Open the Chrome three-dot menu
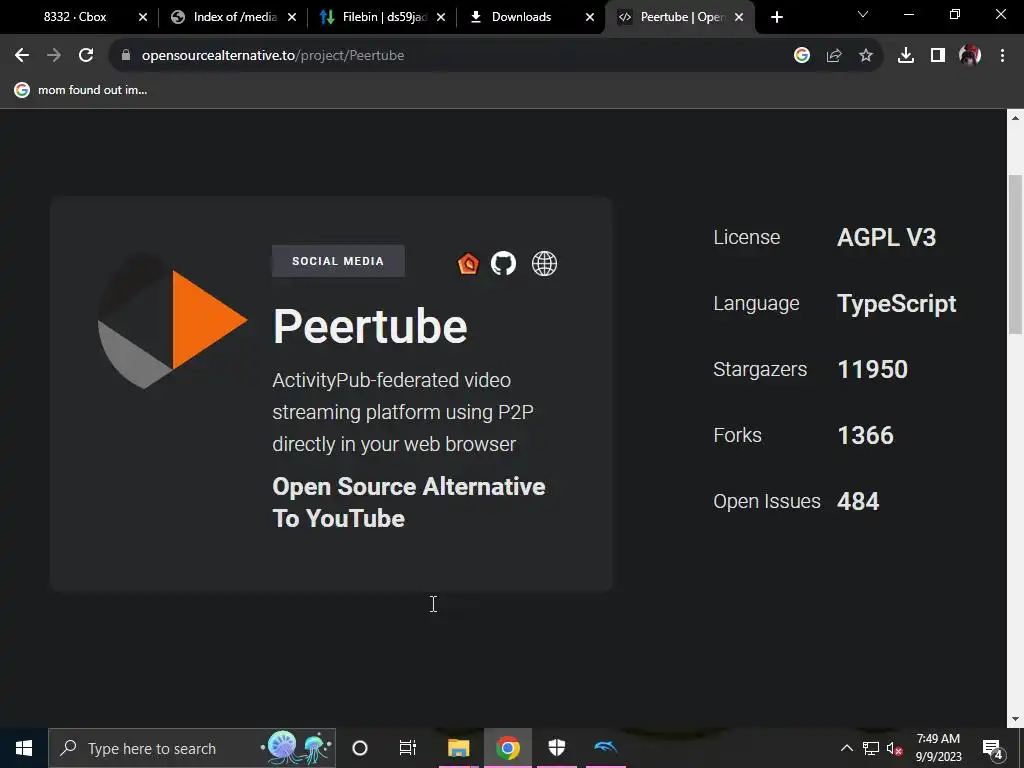The width and height of the screenshot is (1024, 768). pyautogui.click(x=1002, y=56)
